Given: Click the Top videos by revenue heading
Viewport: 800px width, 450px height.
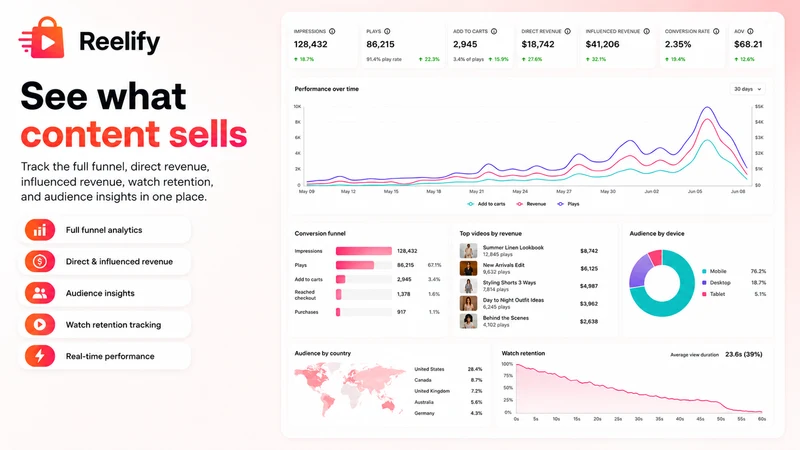Looking at the screenshot, I should pyautogui.click(x=490, y=234).
